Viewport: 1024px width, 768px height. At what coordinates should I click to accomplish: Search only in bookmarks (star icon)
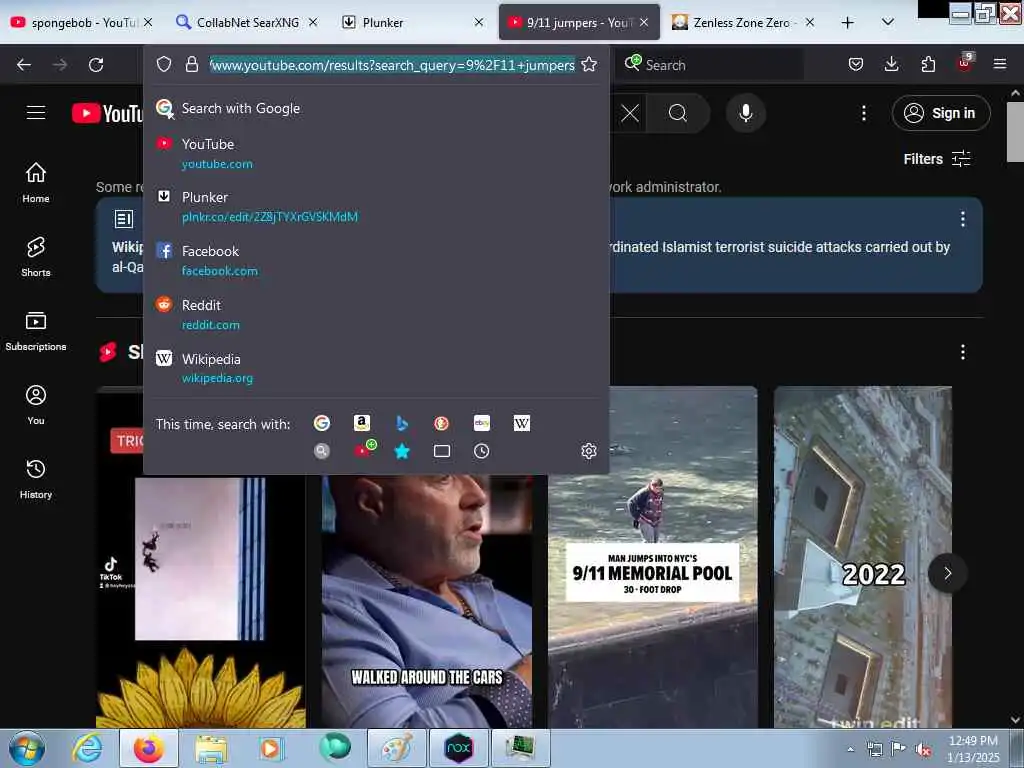402,451
